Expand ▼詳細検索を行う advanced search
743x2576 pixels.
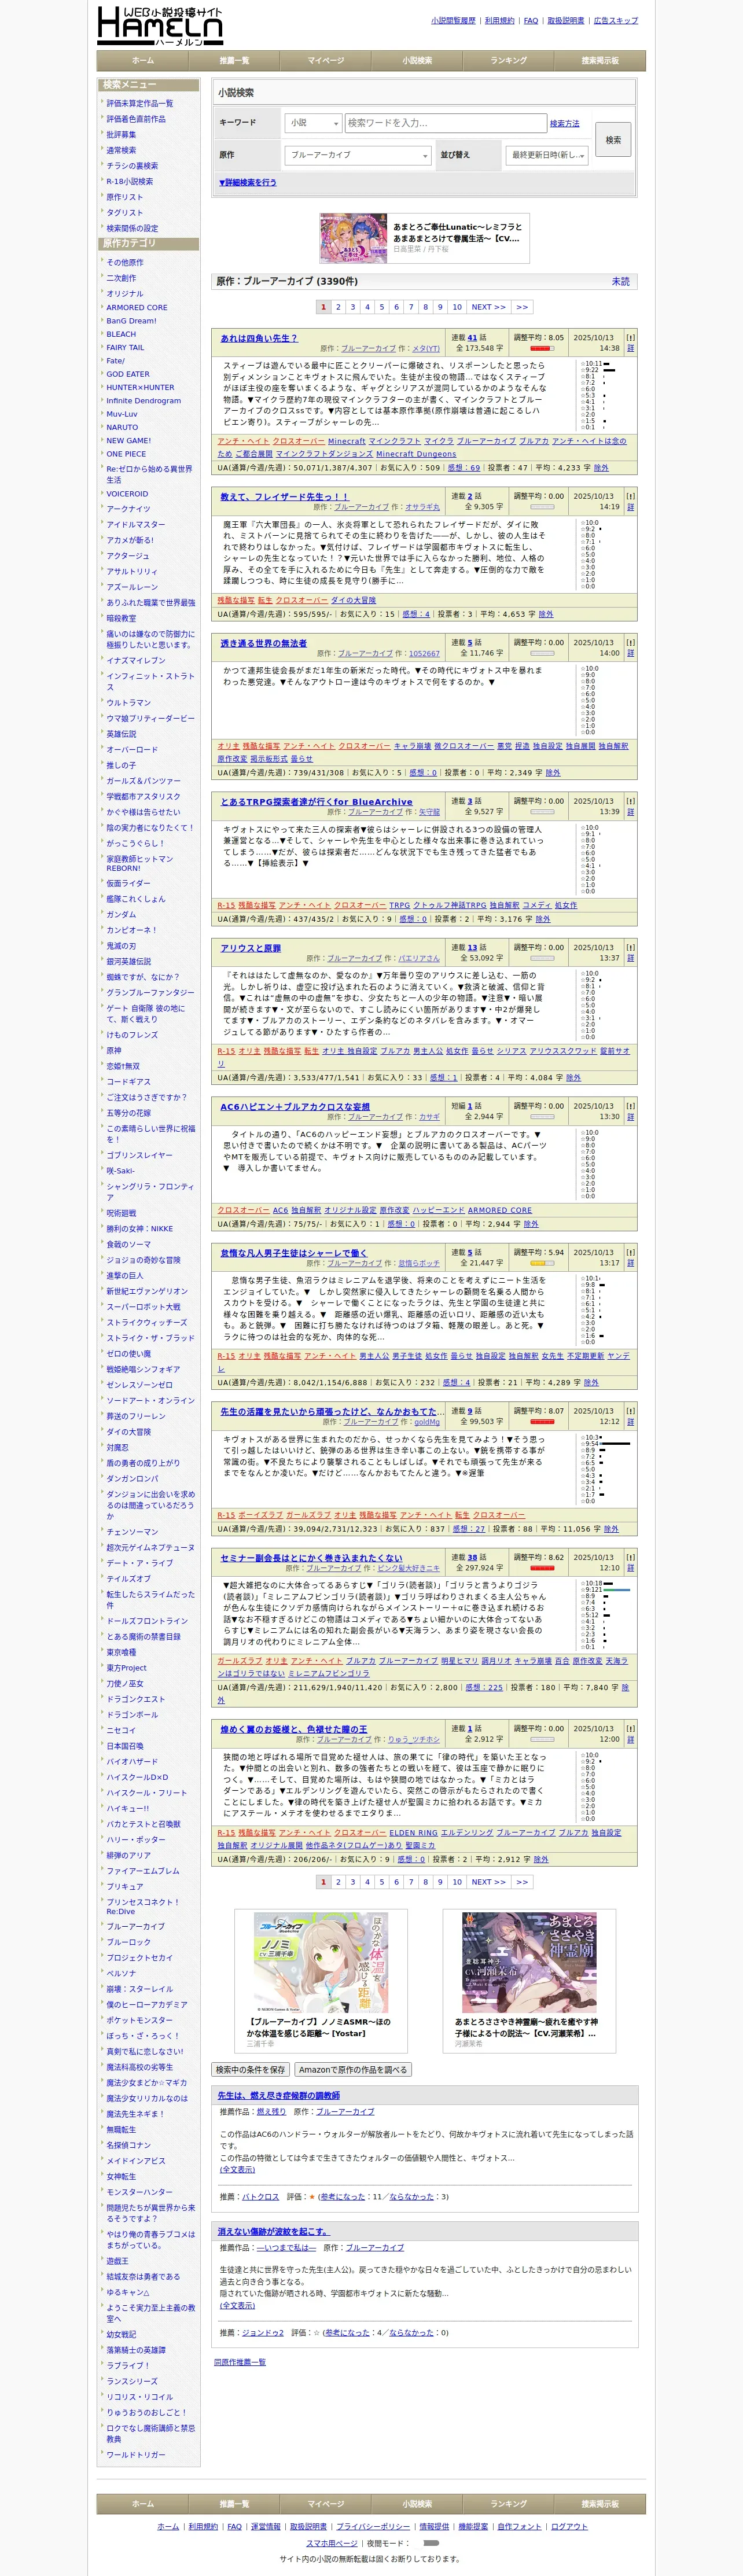[248, 183]
